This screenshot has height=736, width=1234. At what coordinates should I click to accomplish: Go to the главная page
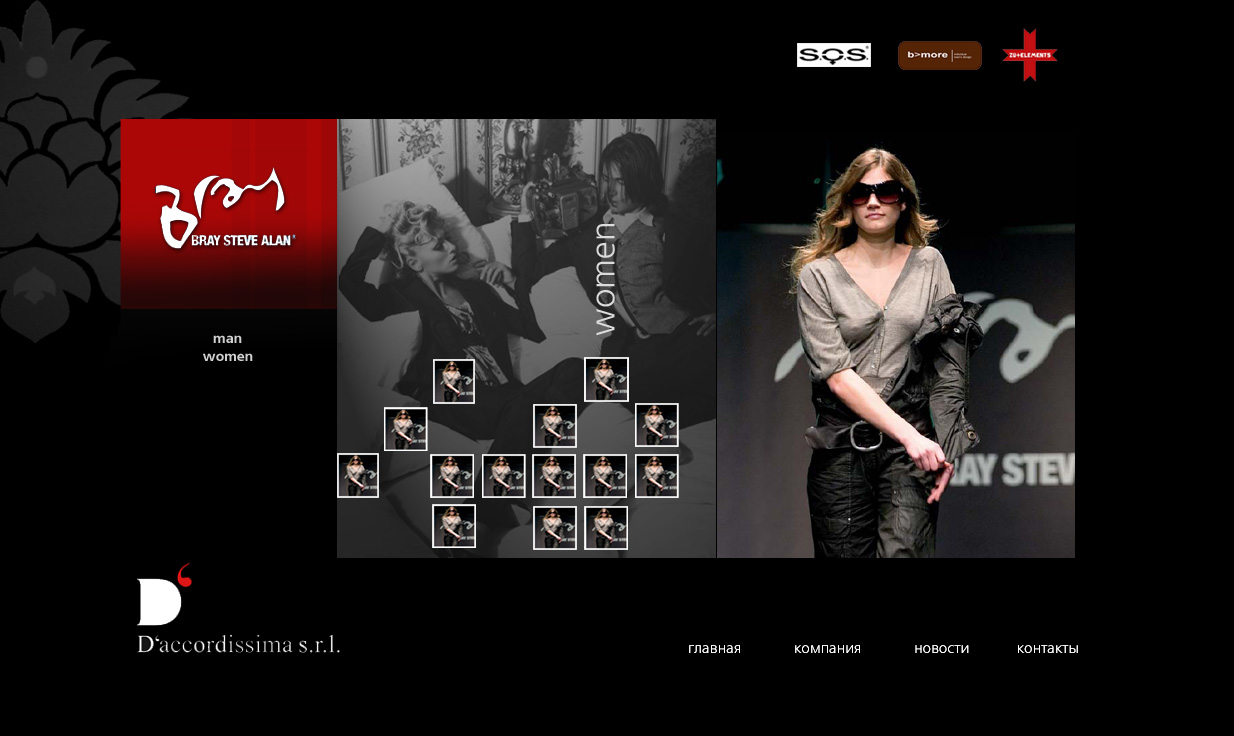pos(714,648)
